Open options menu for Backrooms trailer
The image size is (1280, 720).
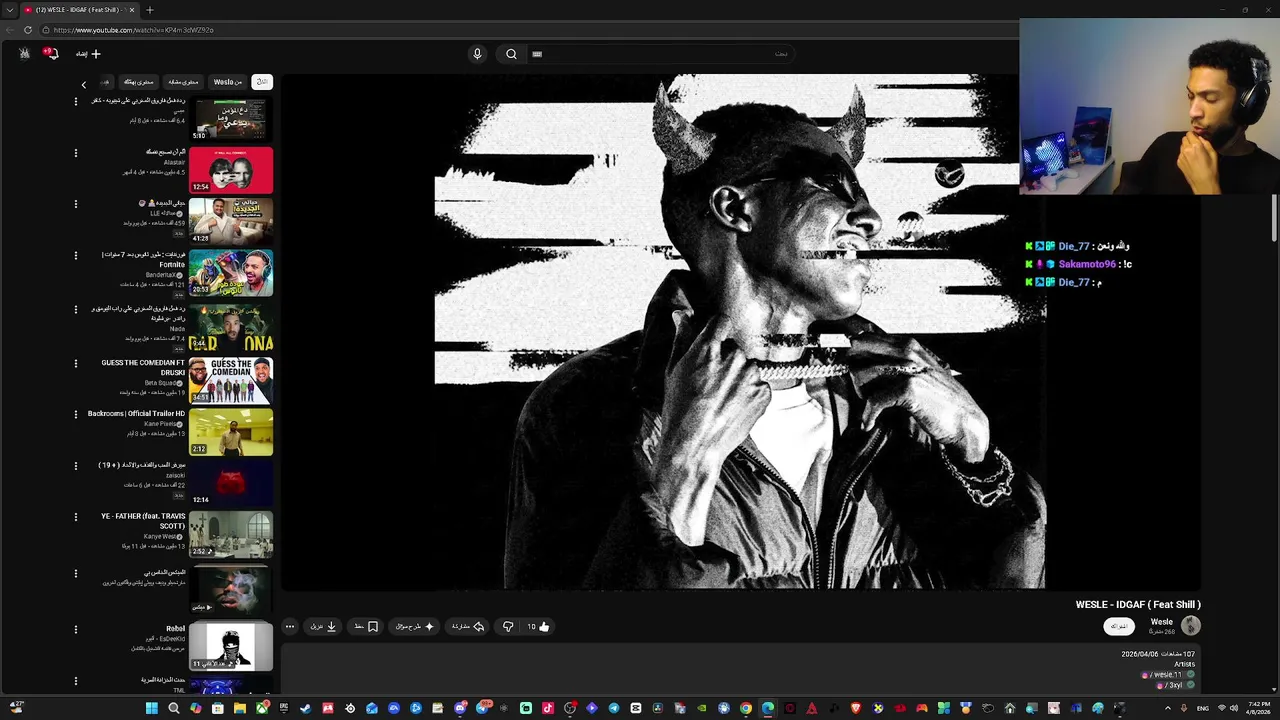[75, 414]
